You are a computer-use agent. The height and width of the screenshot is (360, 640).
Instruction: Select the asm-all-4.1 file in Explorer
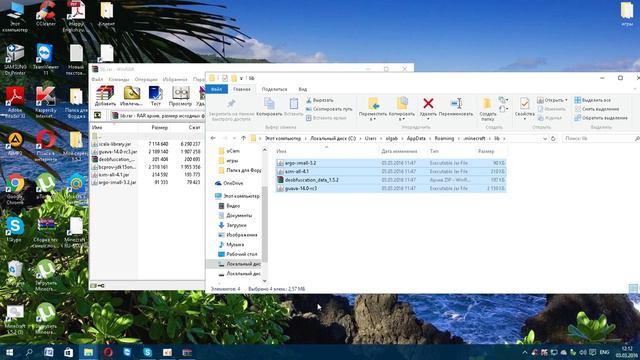coord(391,171)
